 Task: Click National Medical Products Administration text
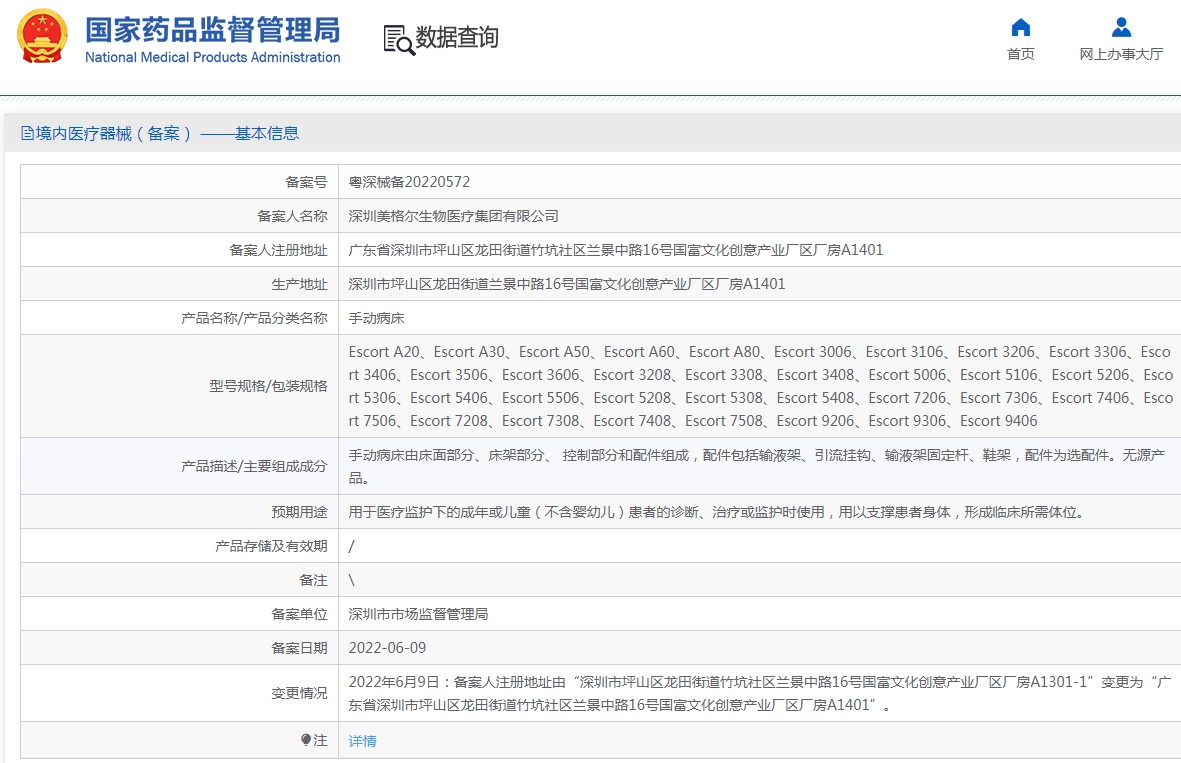point(212,57)
